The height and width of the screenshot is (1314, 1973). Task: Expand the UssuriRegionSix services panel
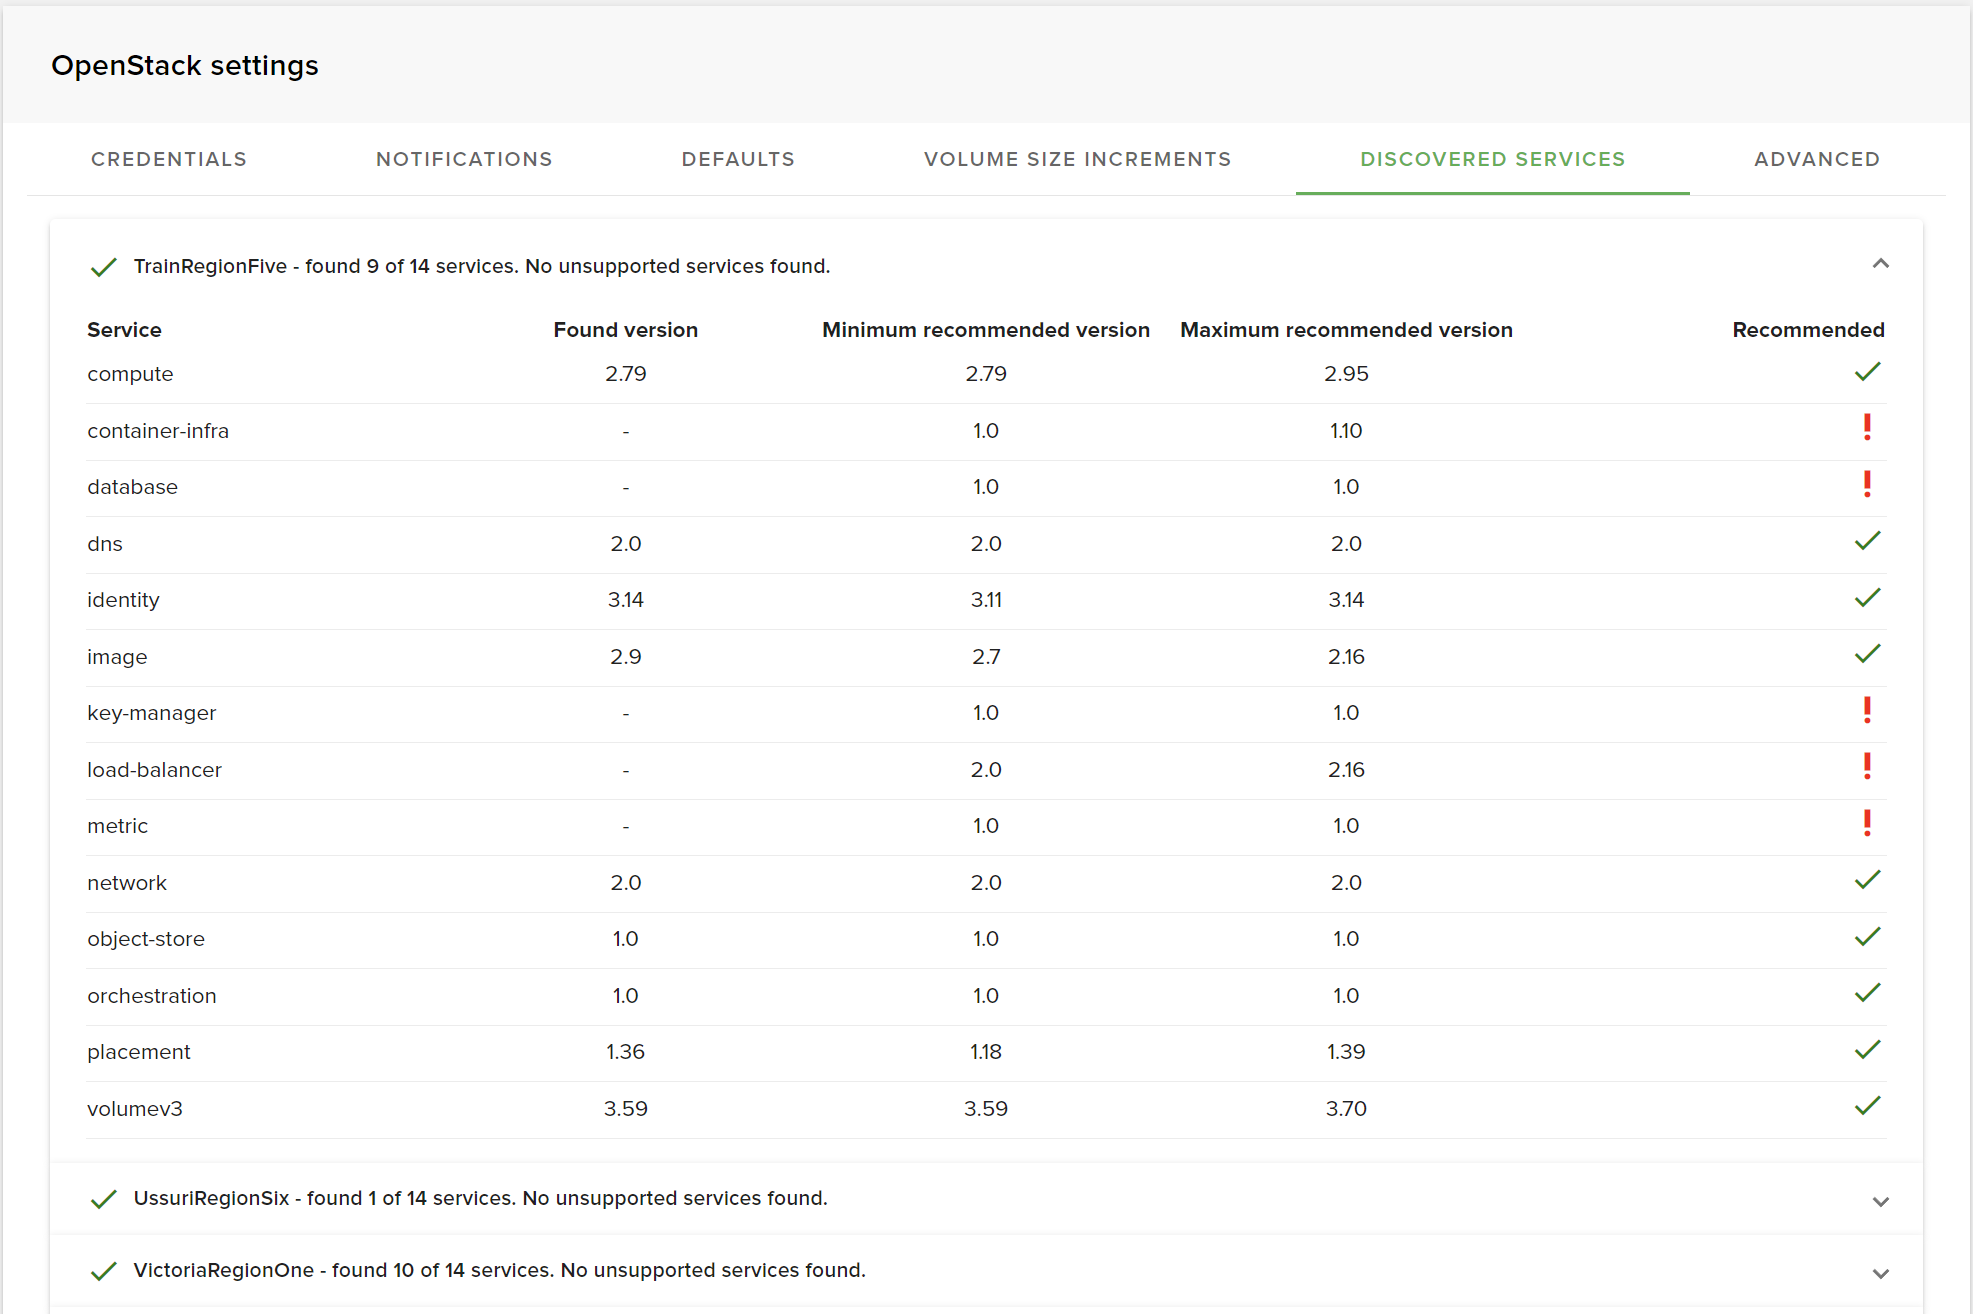pos(1880,1201)
